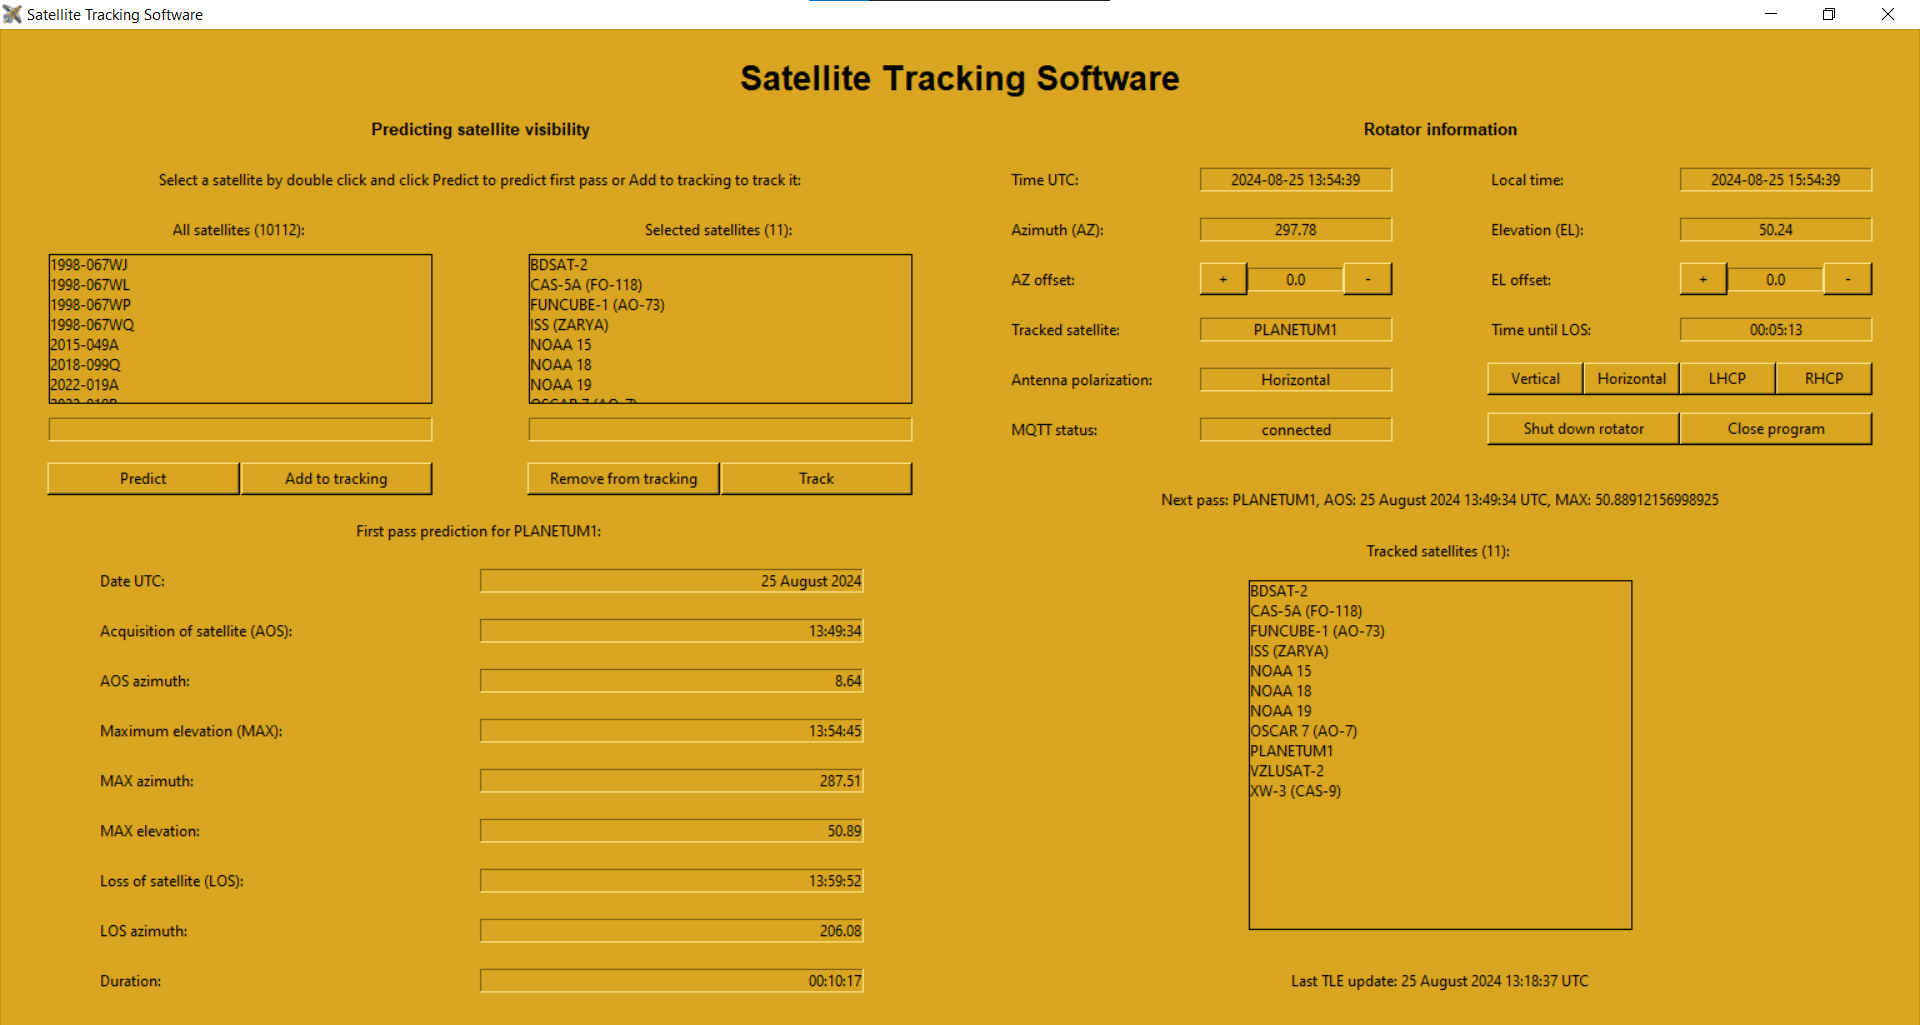Select 2022-019A in All satellites list
The width and height of the screenshot is (1920, 1025).
tap(240, 385)
